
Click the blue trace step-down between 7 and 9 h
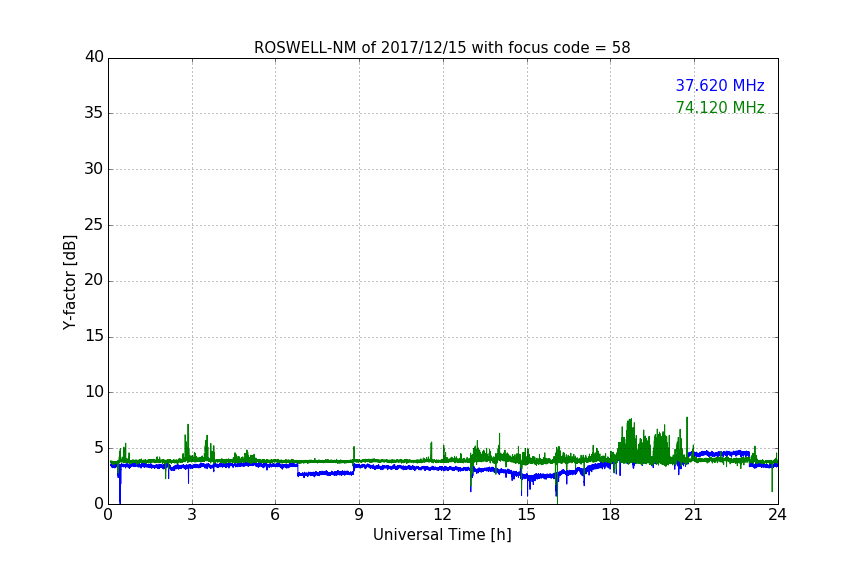(326, 473)
